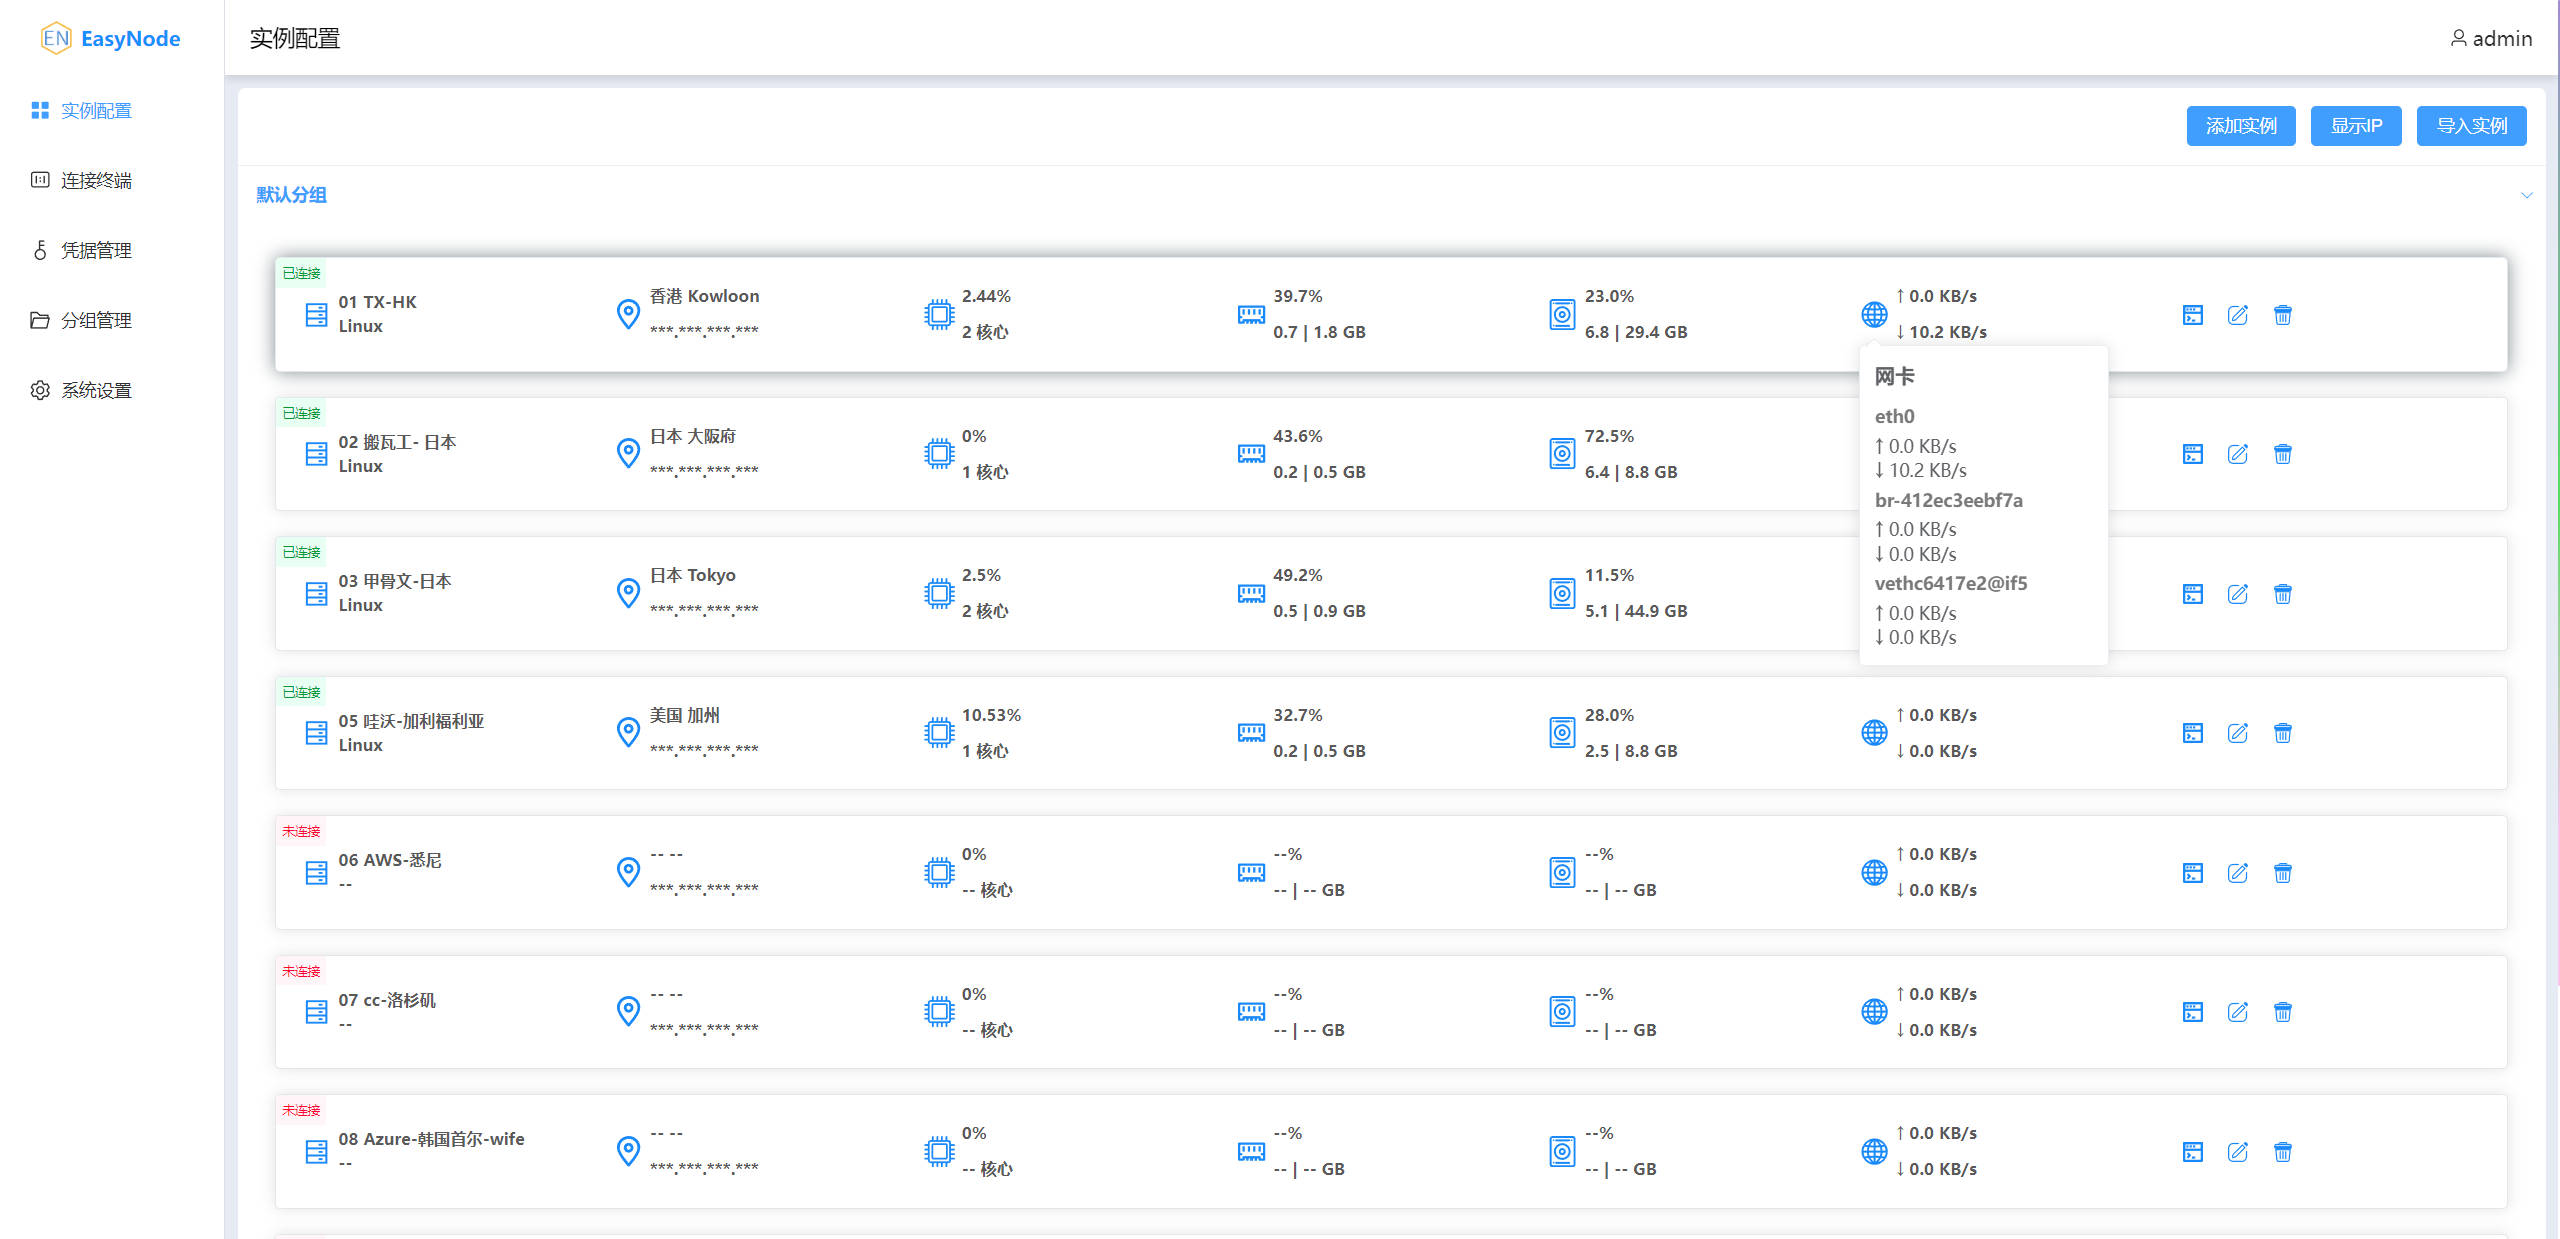Edit the 05 哇沃-加利福利亚 instance
This screenshot has height=1239, width=2560.
click(x=2237, y=733)
